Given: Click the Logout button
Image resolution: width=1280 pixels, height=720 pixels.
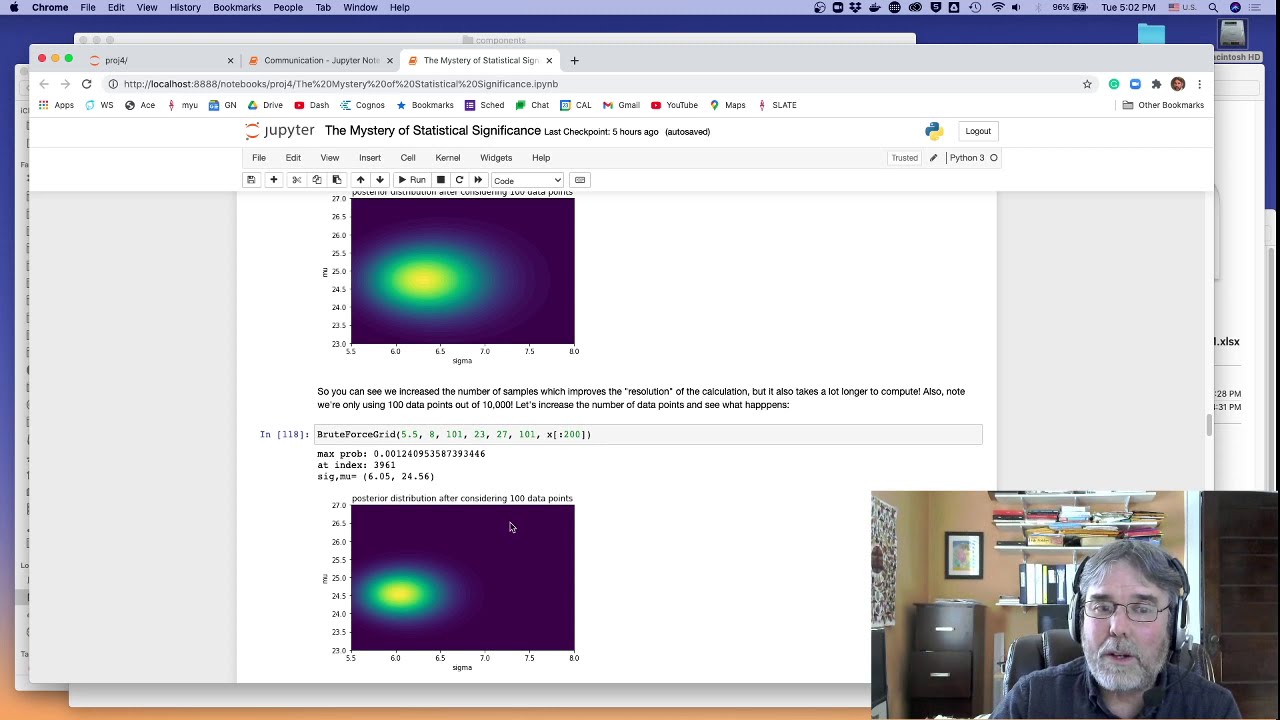Looking at the screenshot, I should 978,131.
